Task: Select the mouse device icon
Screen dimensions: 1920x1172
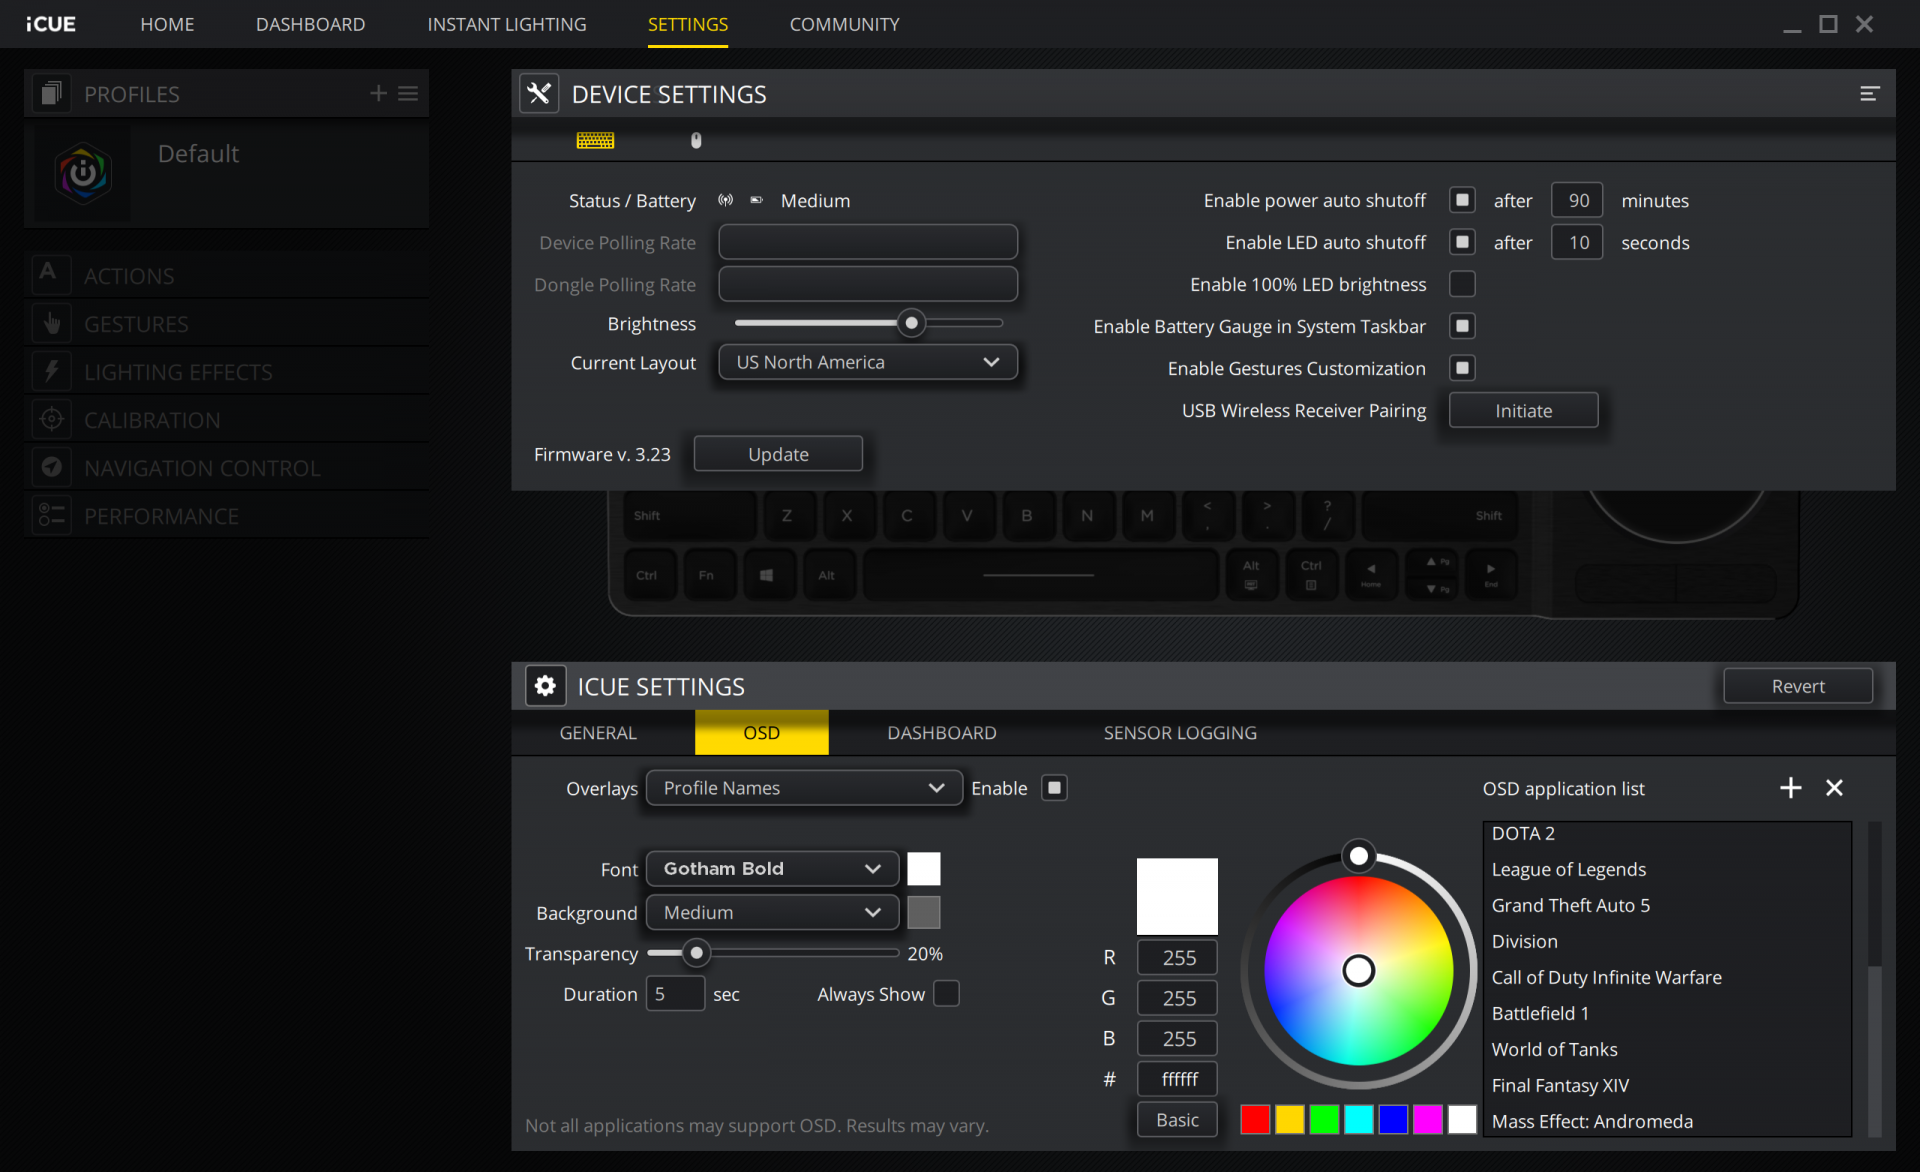Action: (696, 141)
